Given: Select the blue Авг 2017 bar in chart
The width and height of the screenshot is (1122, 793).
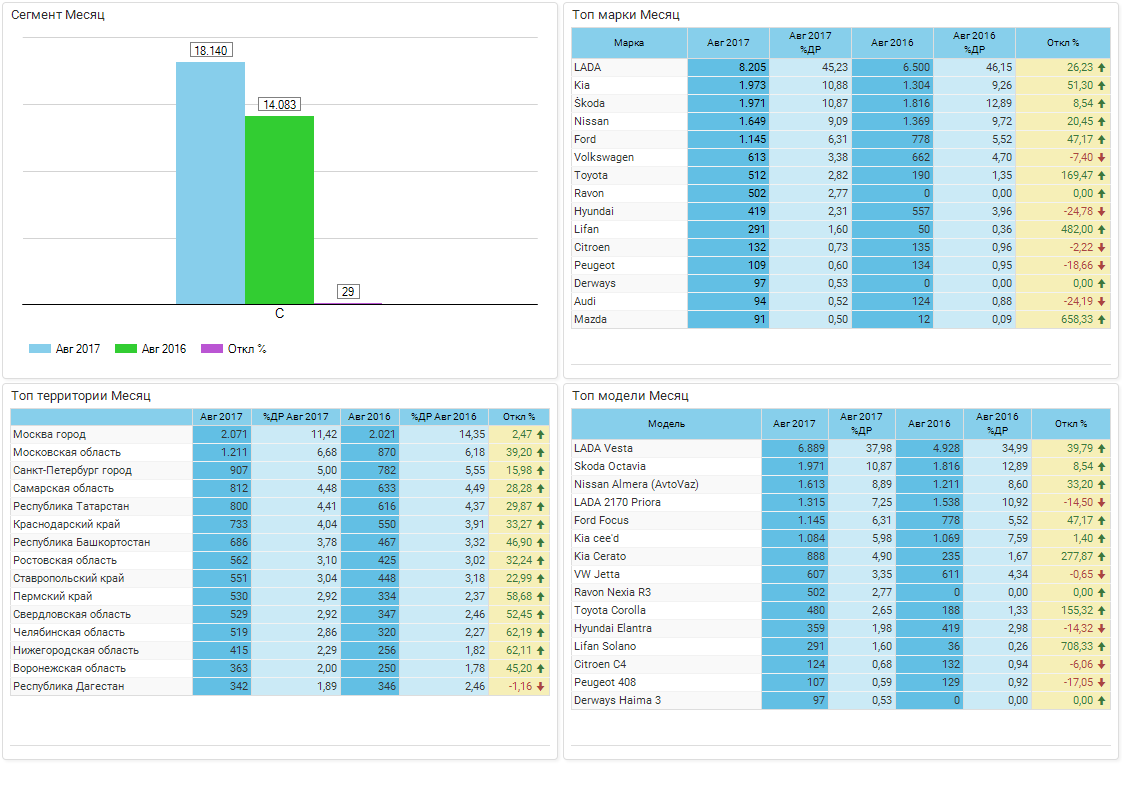Looking at the screenshot, I should pos(210,183).
